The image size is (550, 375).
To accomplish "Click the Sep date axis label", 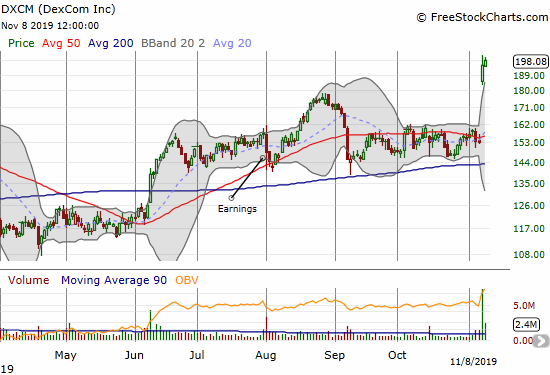I will click(x=335, y=356).
